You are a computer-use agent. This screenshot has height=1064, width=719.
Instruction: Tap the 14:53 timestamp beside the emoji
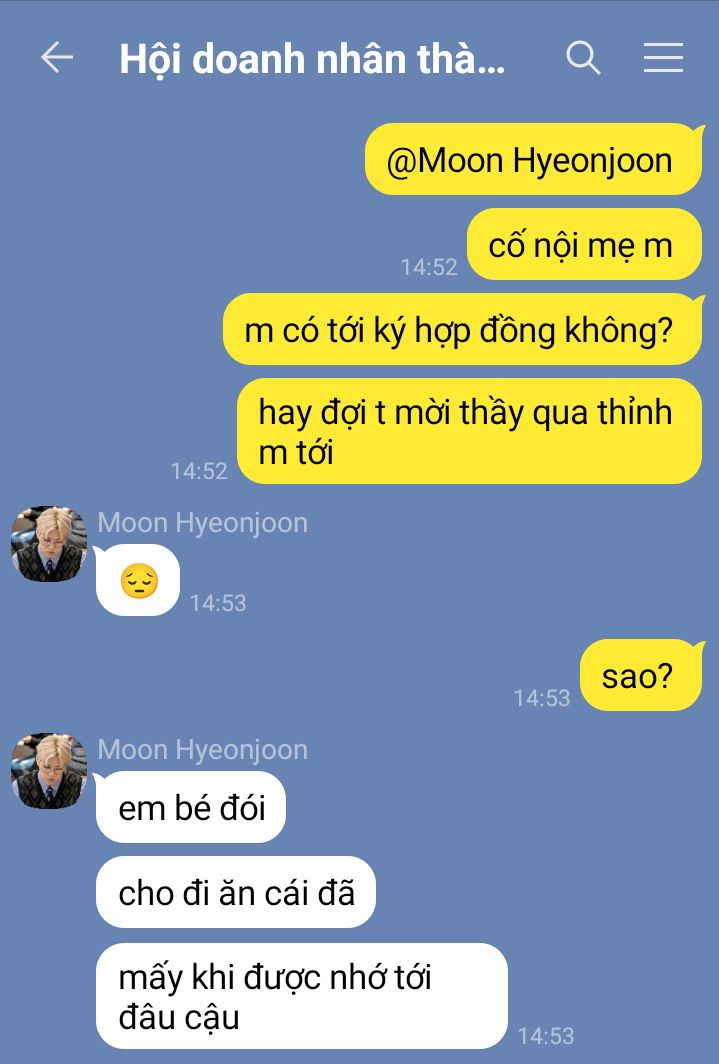pos(218,603)
